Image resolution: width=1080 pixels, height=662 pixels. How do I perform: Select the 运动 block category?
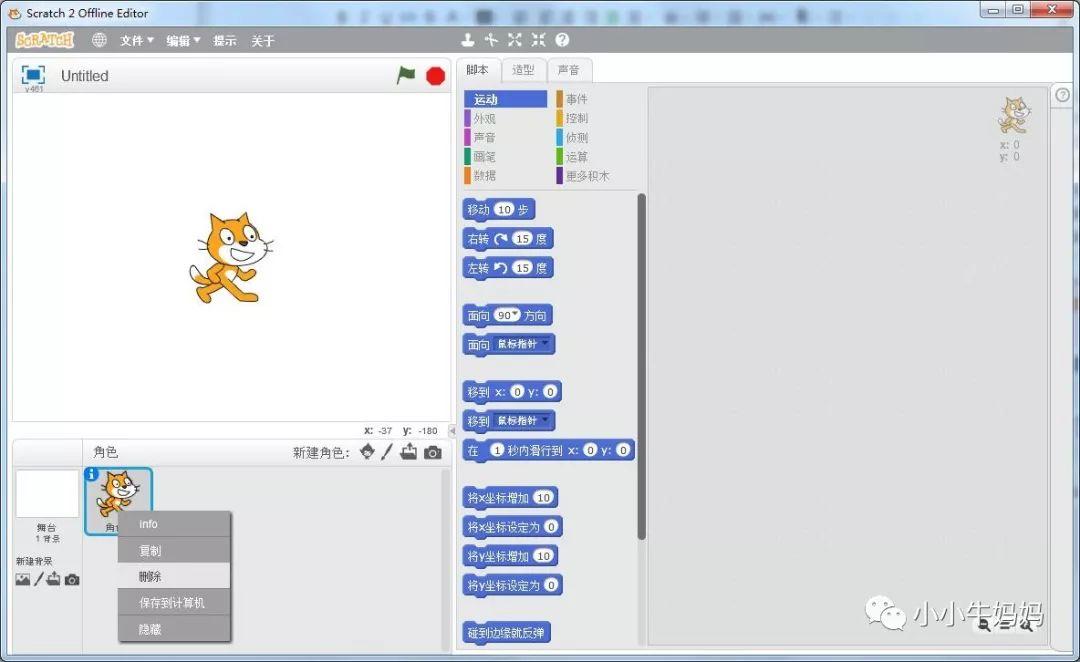(x=506, y=99)
